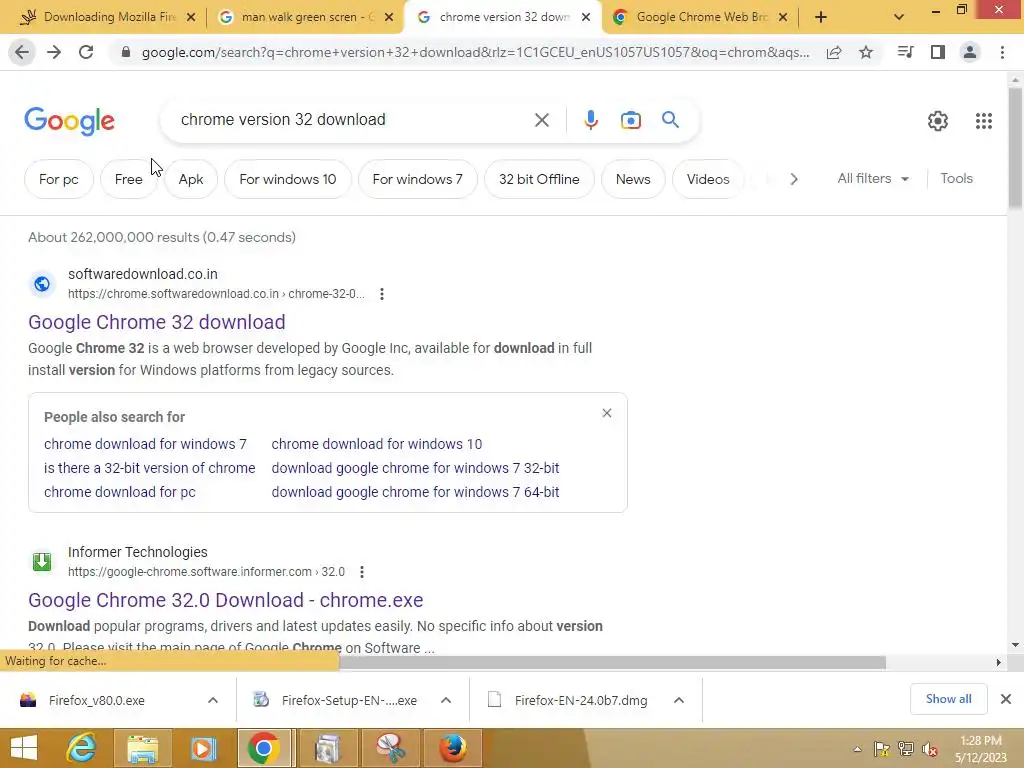
Task: Click download google chrome for windows 7 64-bit
Action: tap(415, 492)
